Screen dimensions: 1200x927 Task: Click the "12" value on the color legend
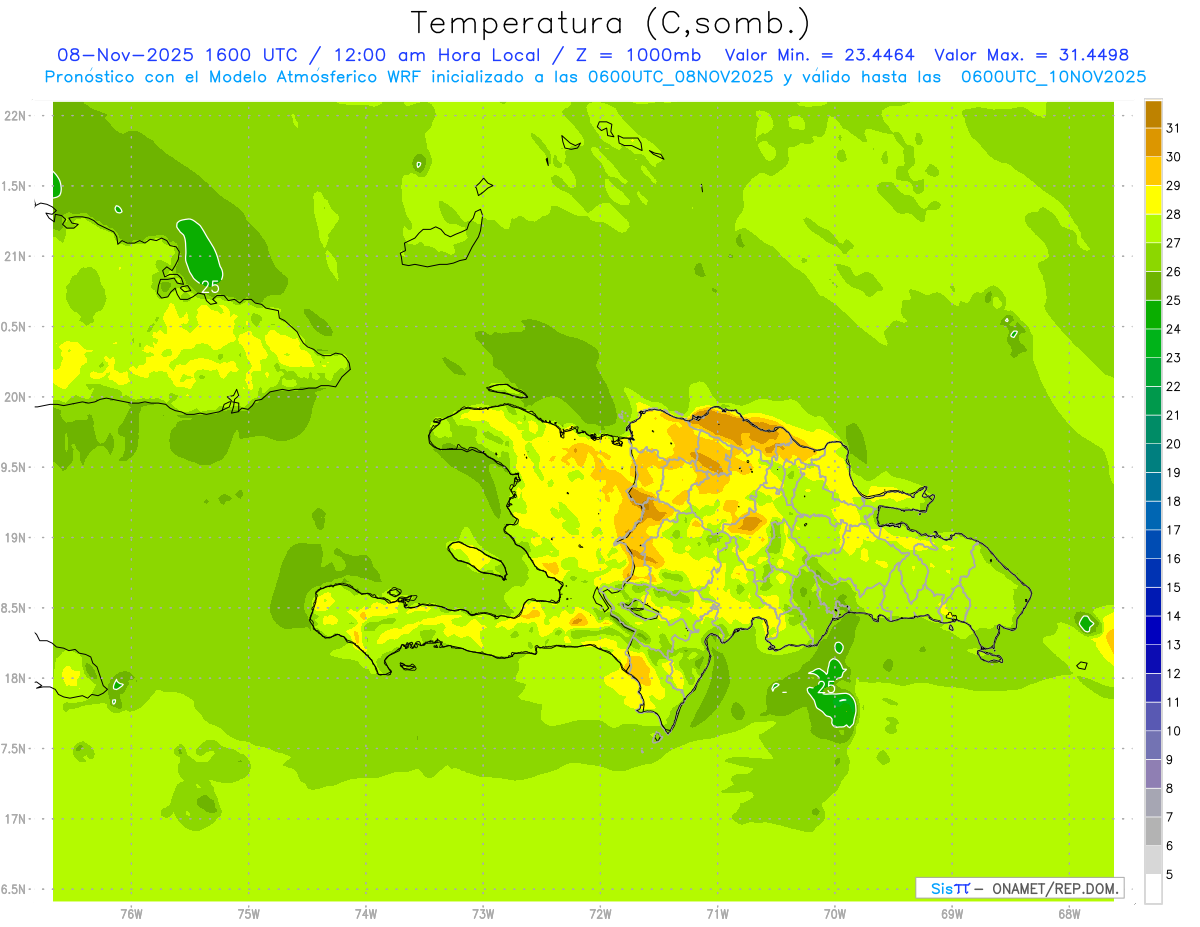[1173, 673]
